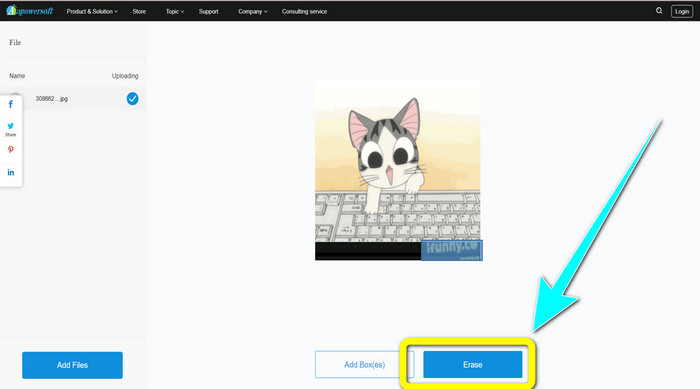Toggle the blue checkmark next to 308662...jpg
The width and height of the screenshot is (700, 389).
(x=132, y=99)
